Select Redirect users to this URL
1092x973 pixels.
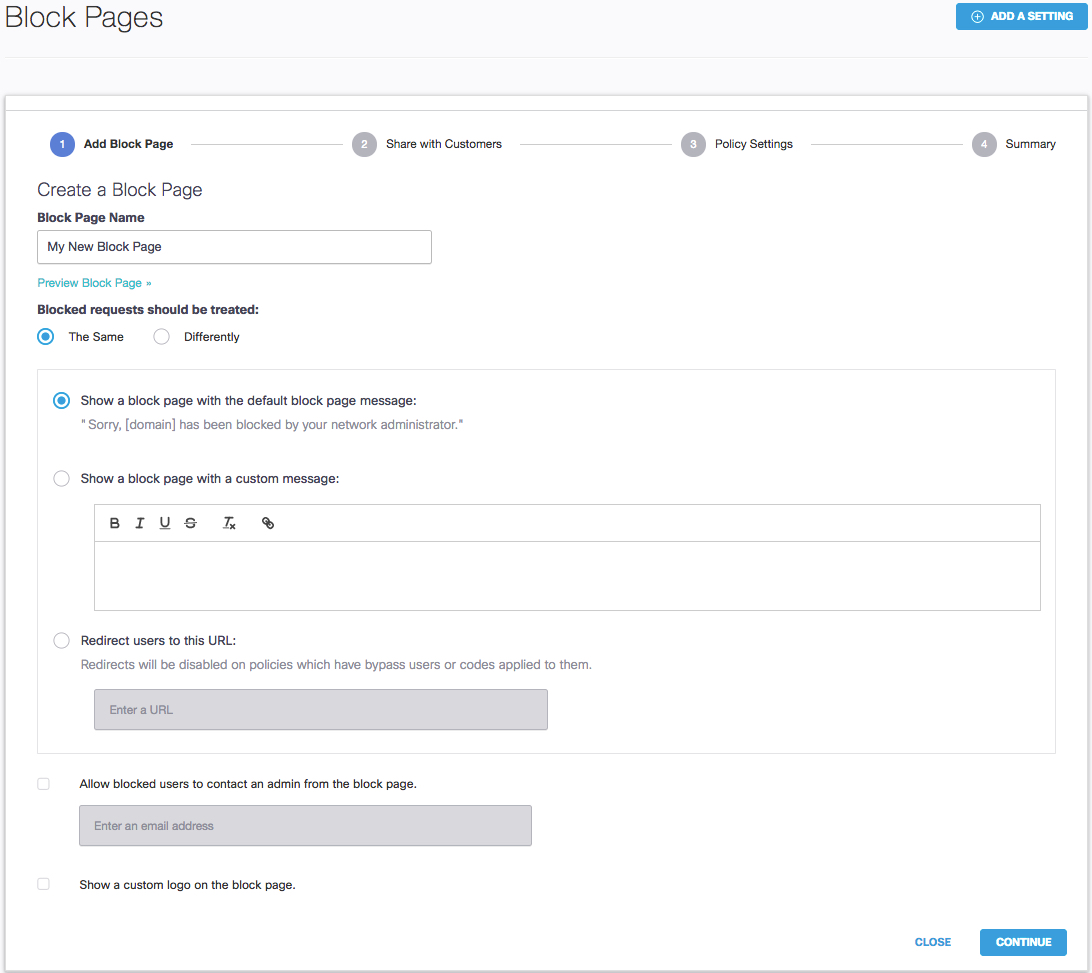tap(61, 640)
